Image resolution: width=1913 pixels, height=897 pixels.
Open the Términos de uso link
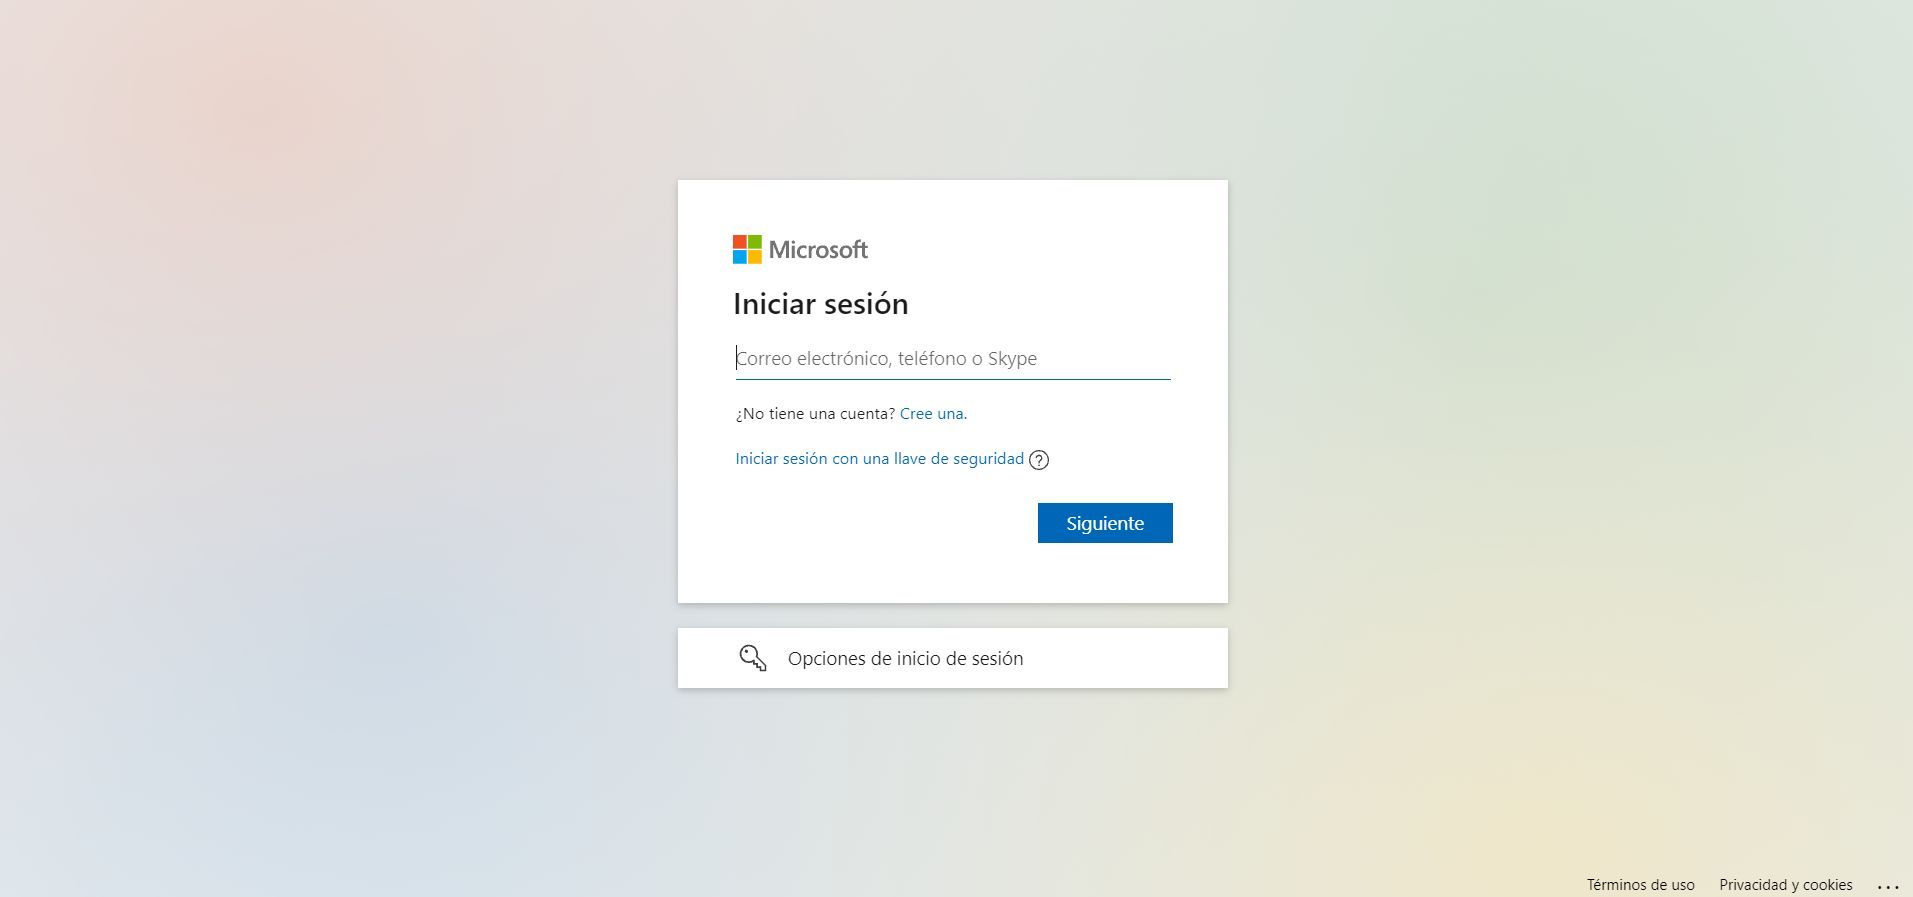(x=1640, y=885)
